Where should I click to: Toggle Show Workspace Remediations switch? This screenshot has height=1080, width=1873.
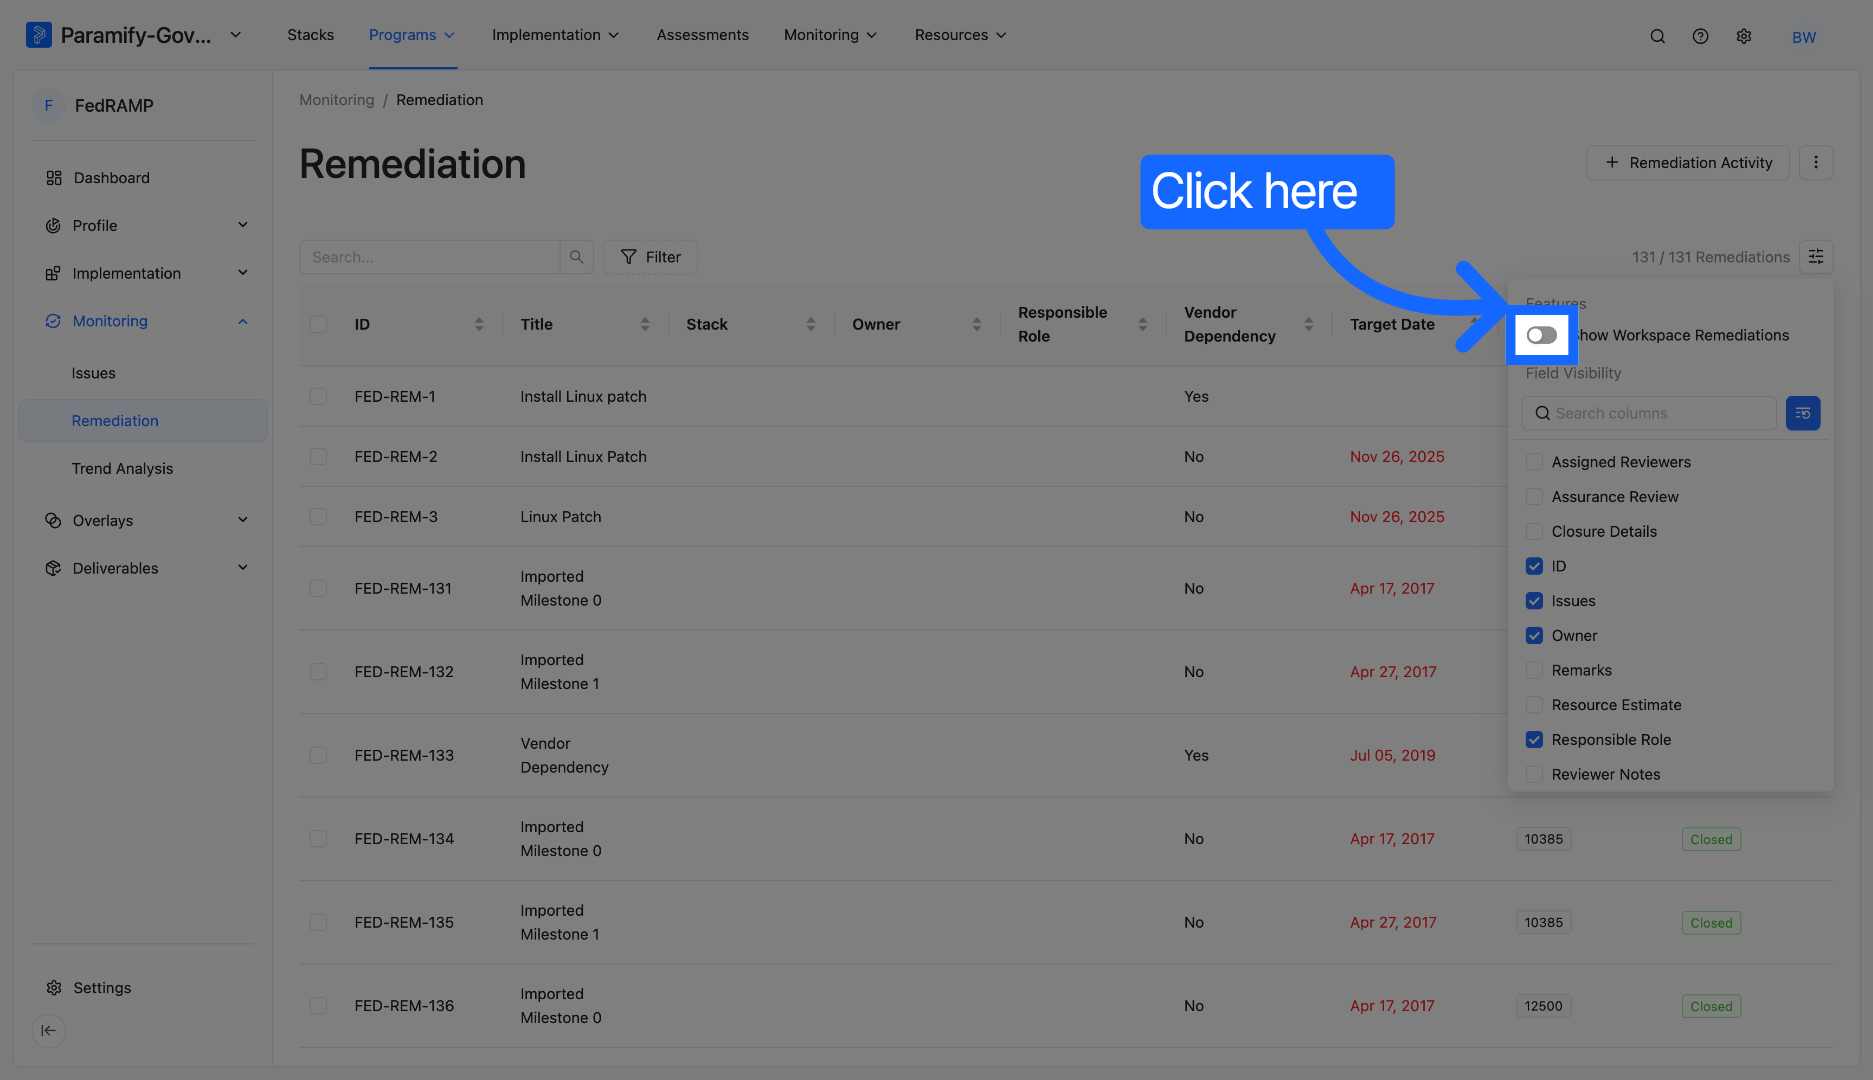click(x=1541, y=335)
